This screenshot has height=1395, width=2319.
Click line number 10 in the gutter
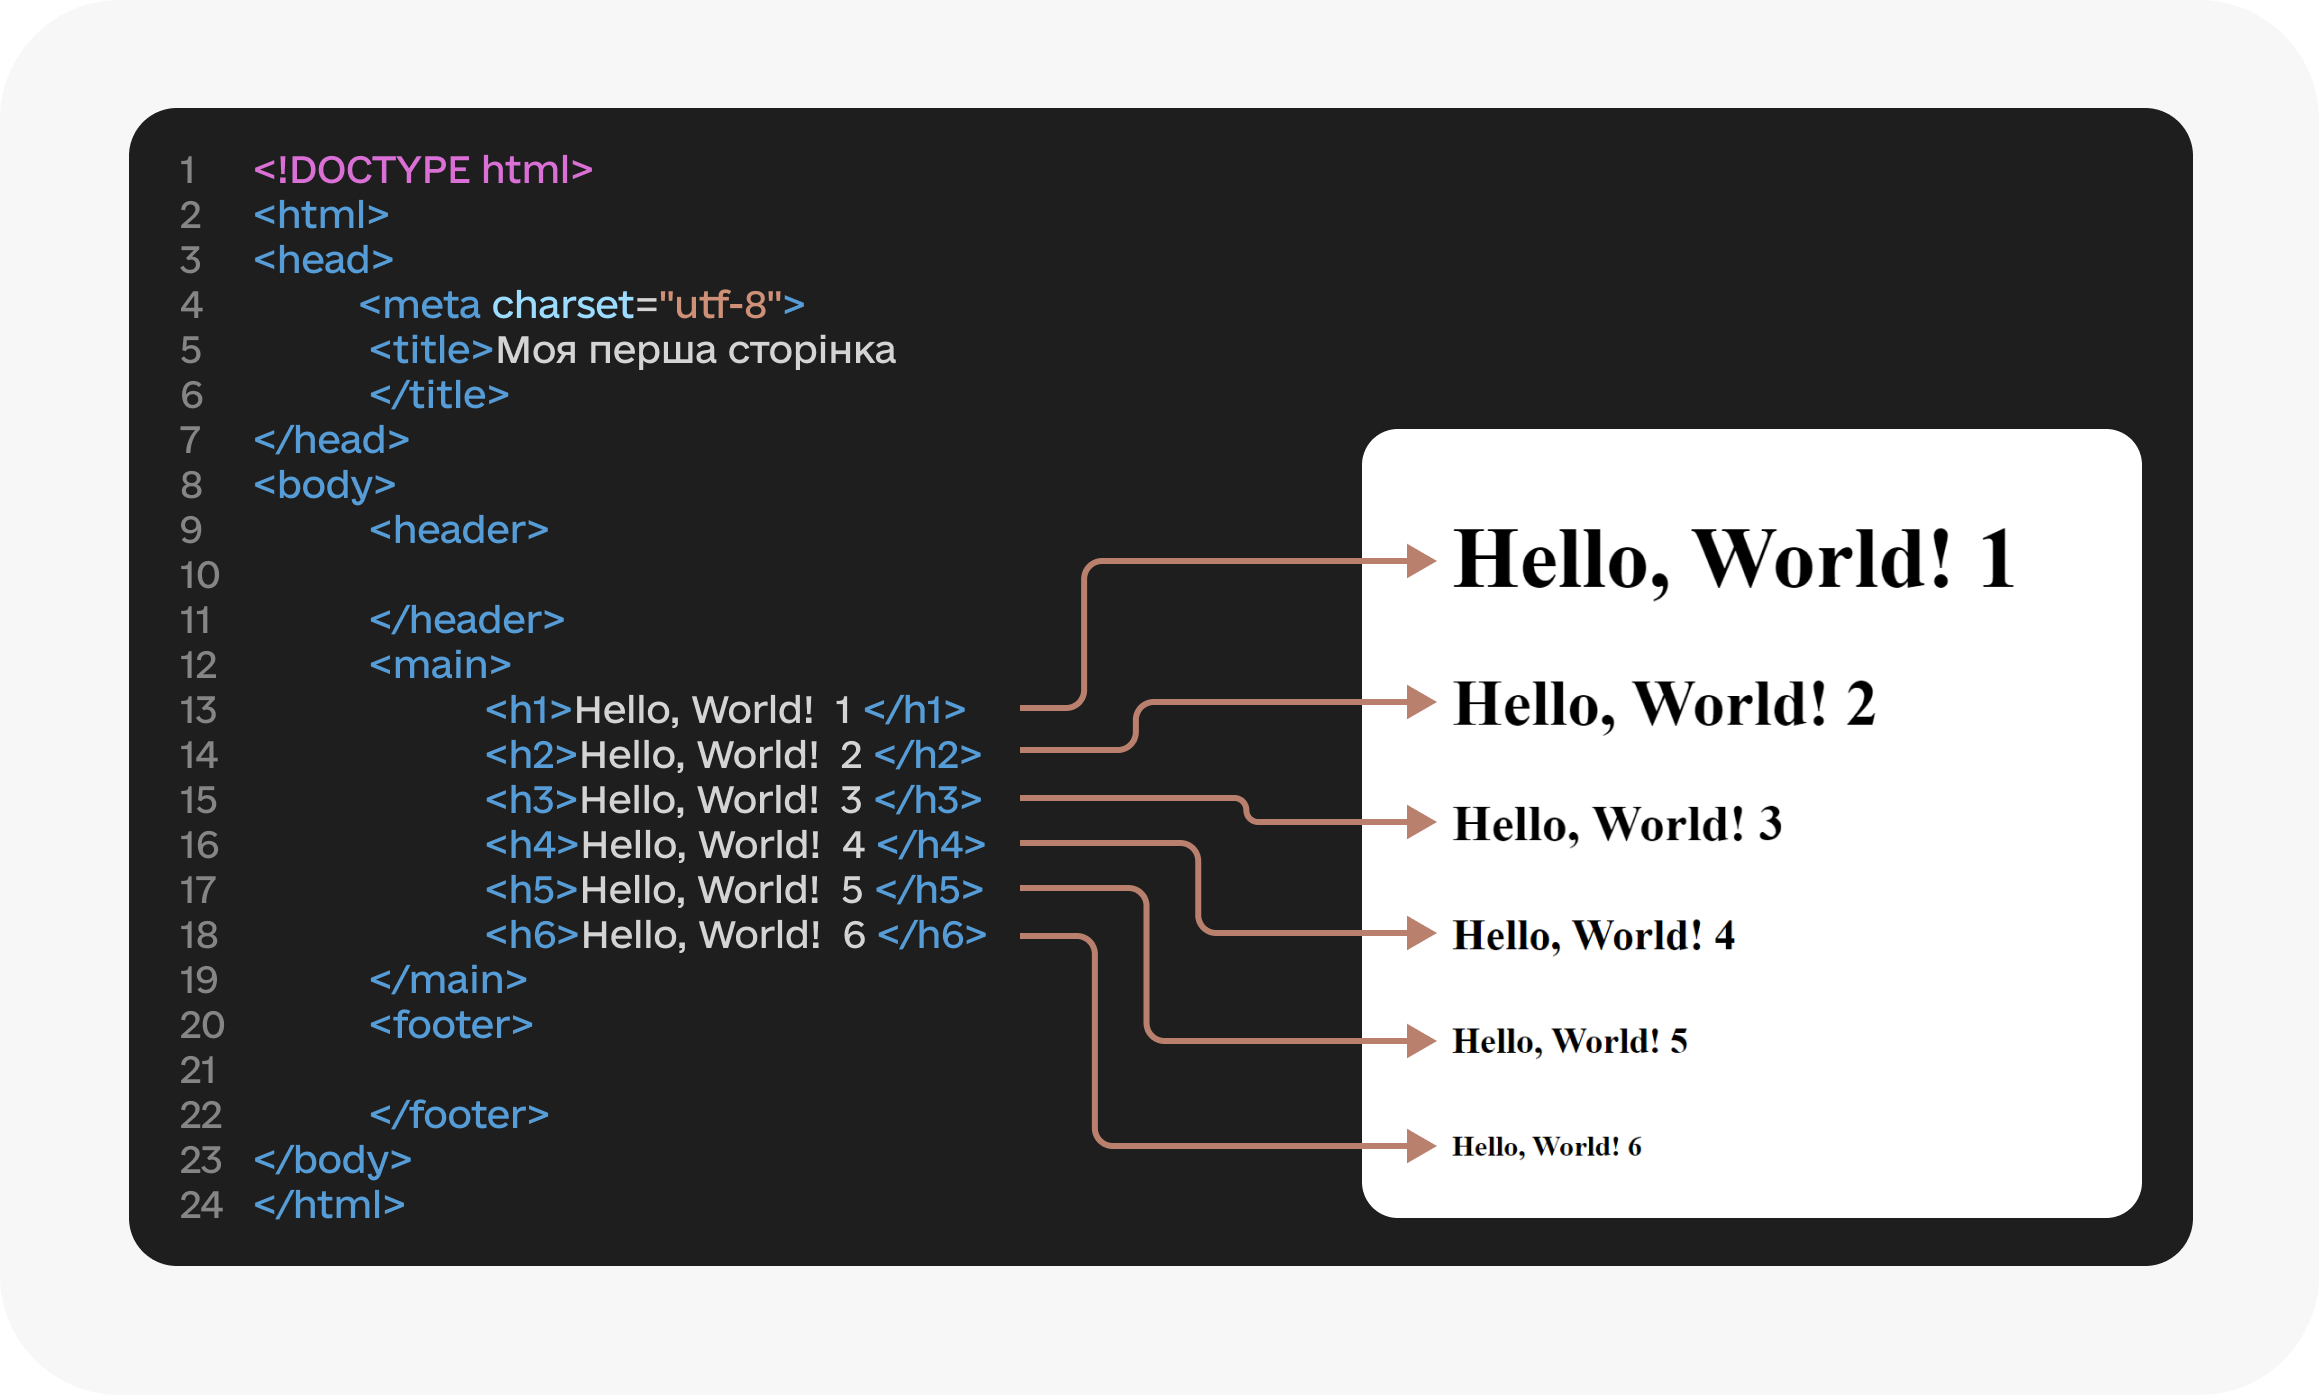pos(200,575)
